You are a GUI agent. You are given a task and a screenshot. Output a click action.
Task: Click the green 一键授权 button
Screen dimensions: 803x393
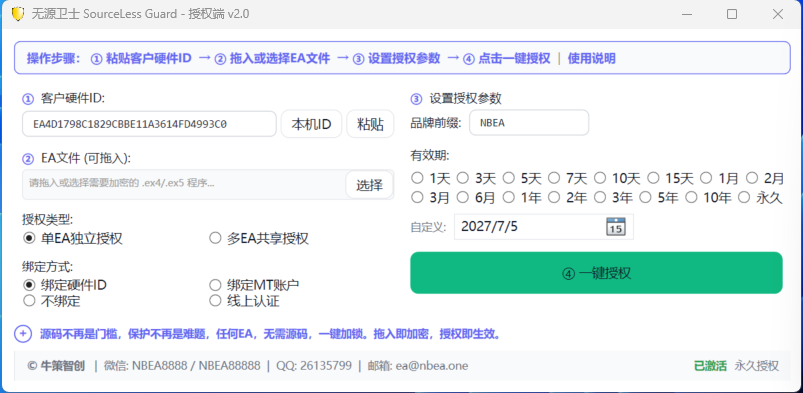pyautogui.click(x=597, y=273)
